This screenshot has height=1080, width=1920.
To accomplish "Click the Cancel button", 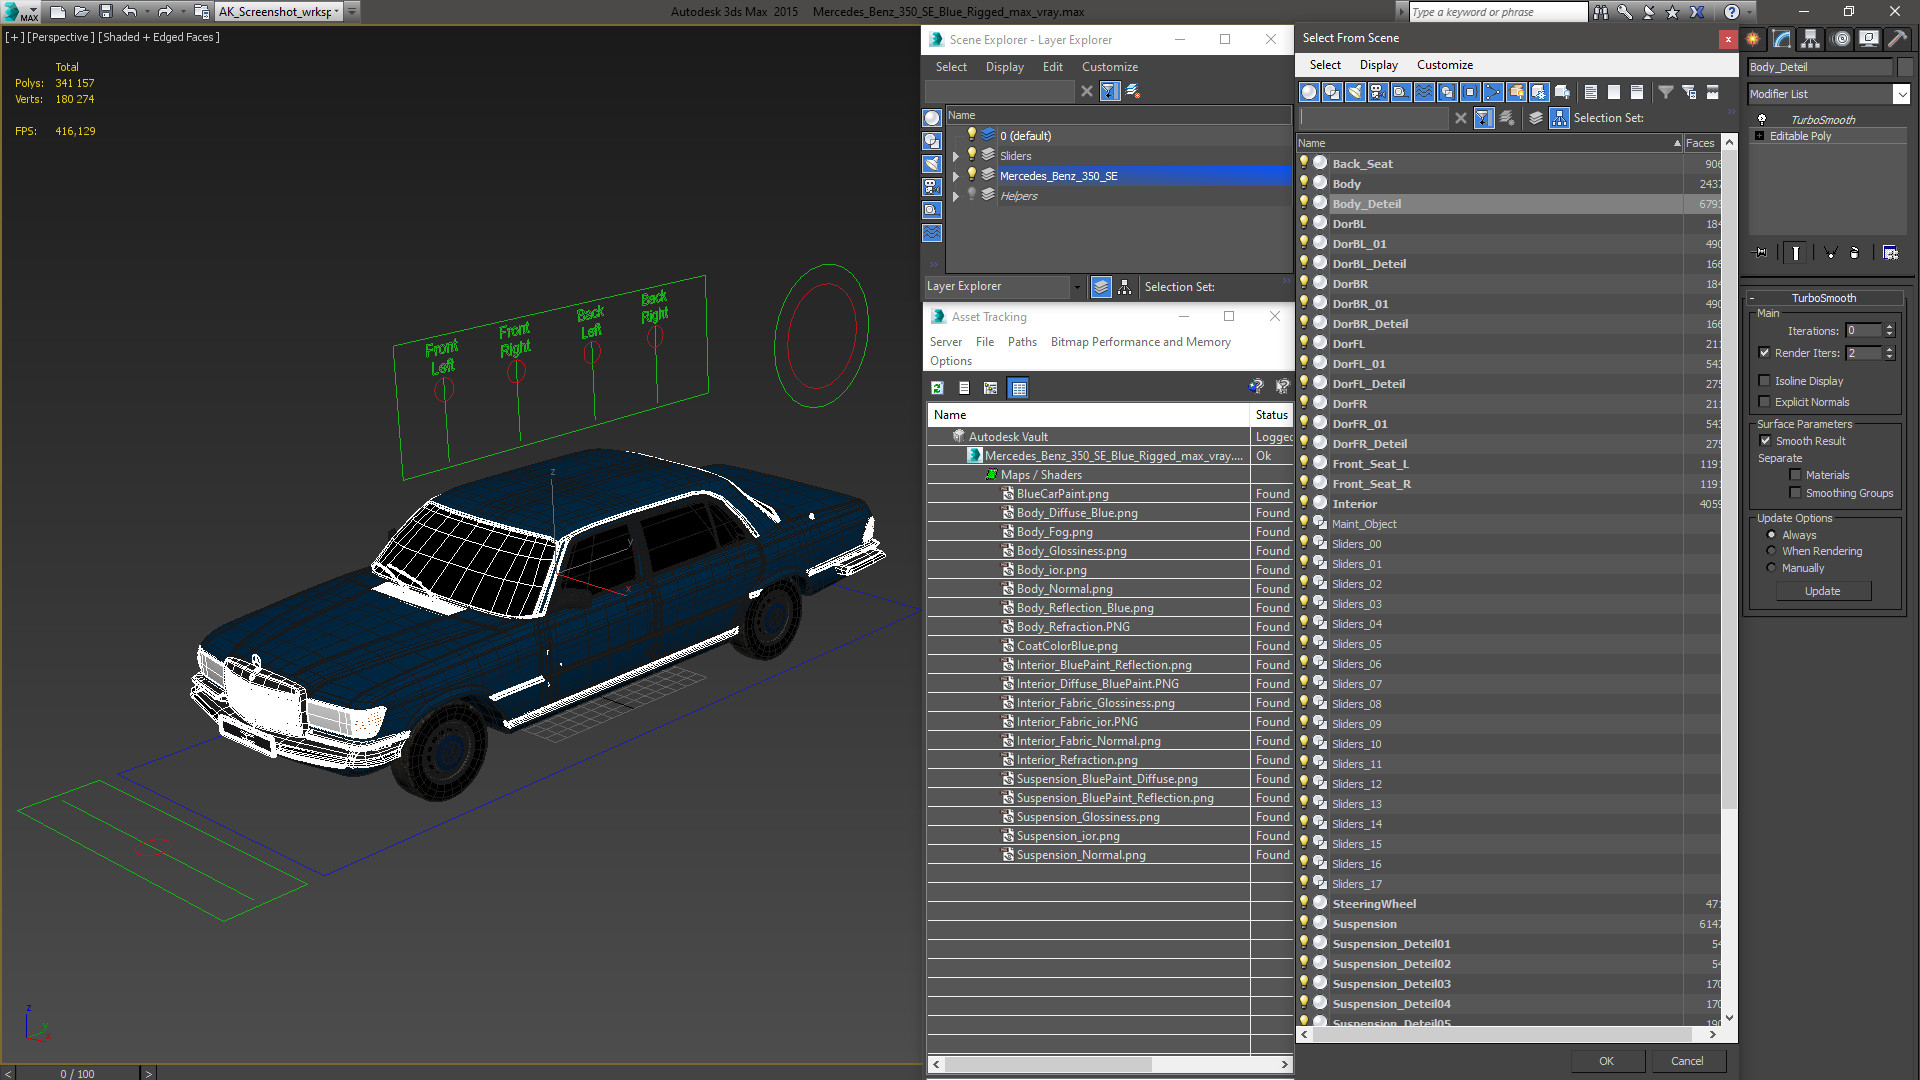I will click(1686, 1061).
